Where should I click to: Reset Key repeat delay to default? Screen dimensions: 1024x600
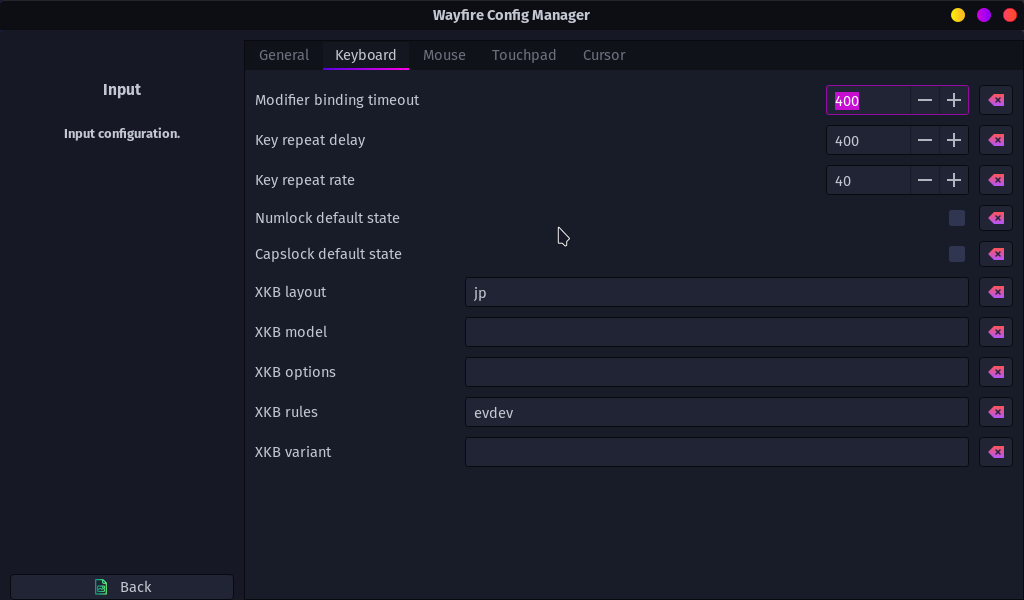coord(996,140)
